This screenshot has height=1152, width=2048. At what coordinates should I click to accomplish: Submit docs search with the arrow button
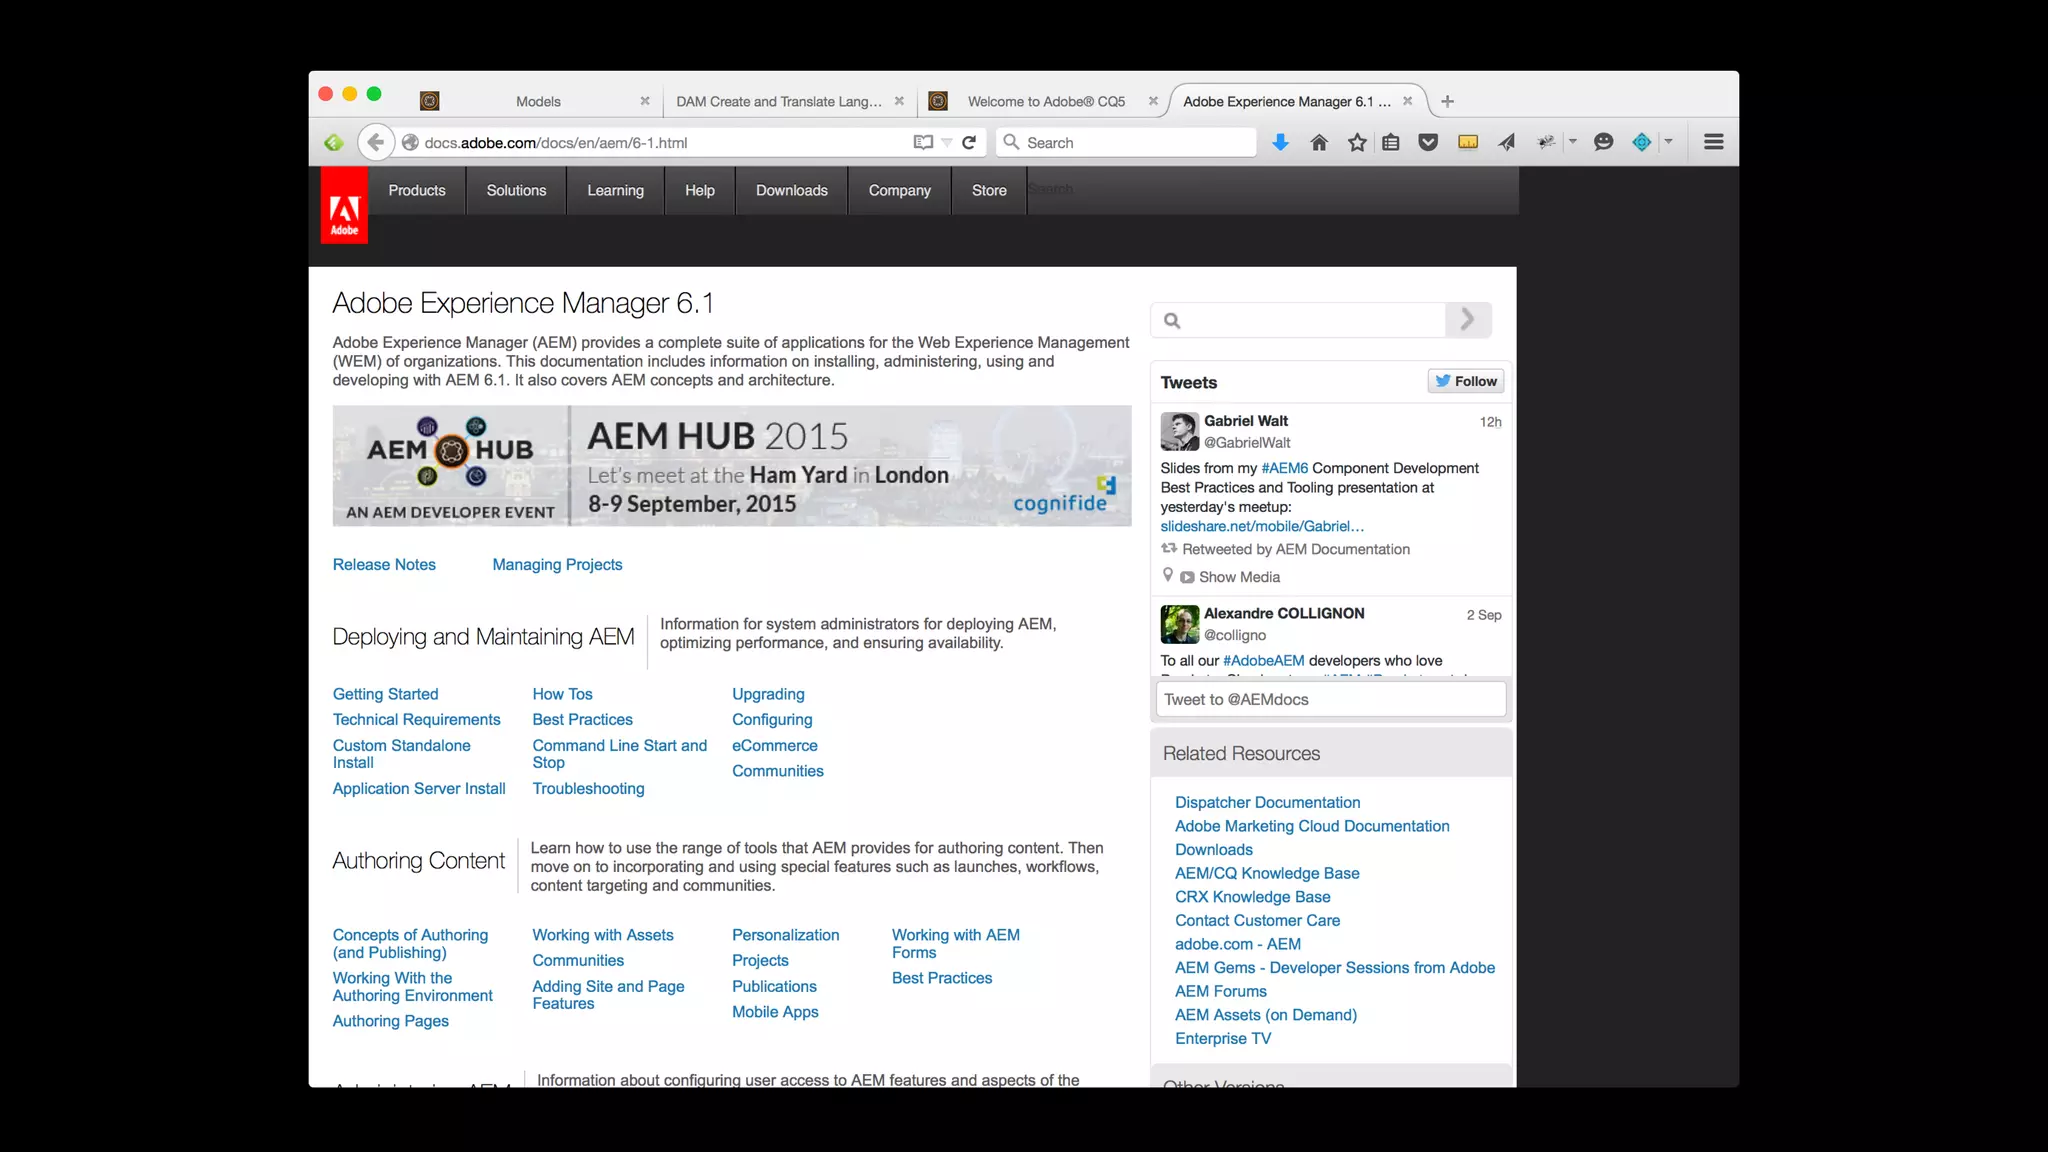pos(1467,320)
